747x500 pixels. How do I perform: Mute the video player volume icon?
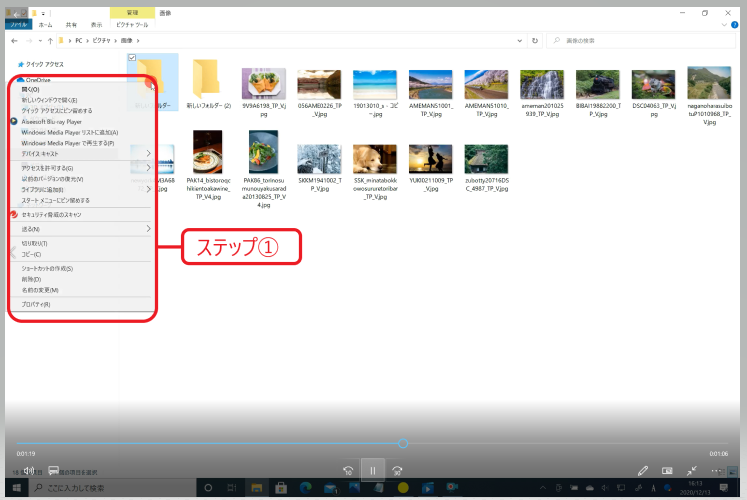point(29,470)
